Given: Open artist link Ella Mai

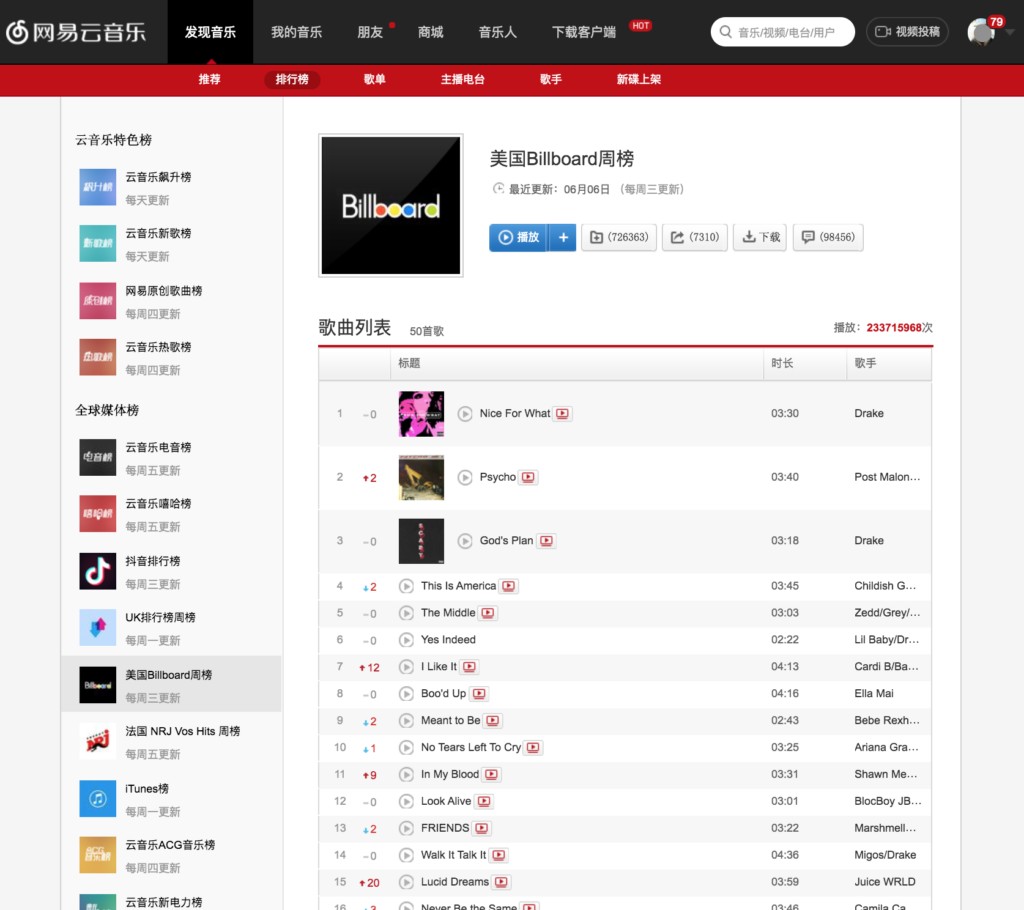Looking at the screenshot, I should pyautogui.click(x=874, y=694).
